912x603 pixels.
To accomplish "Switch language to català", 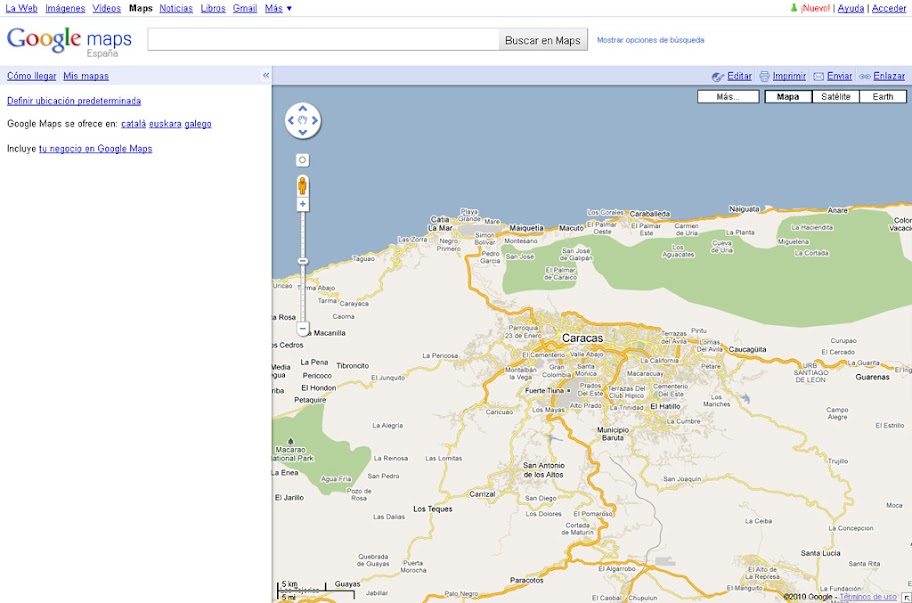I will pos(133,124).
